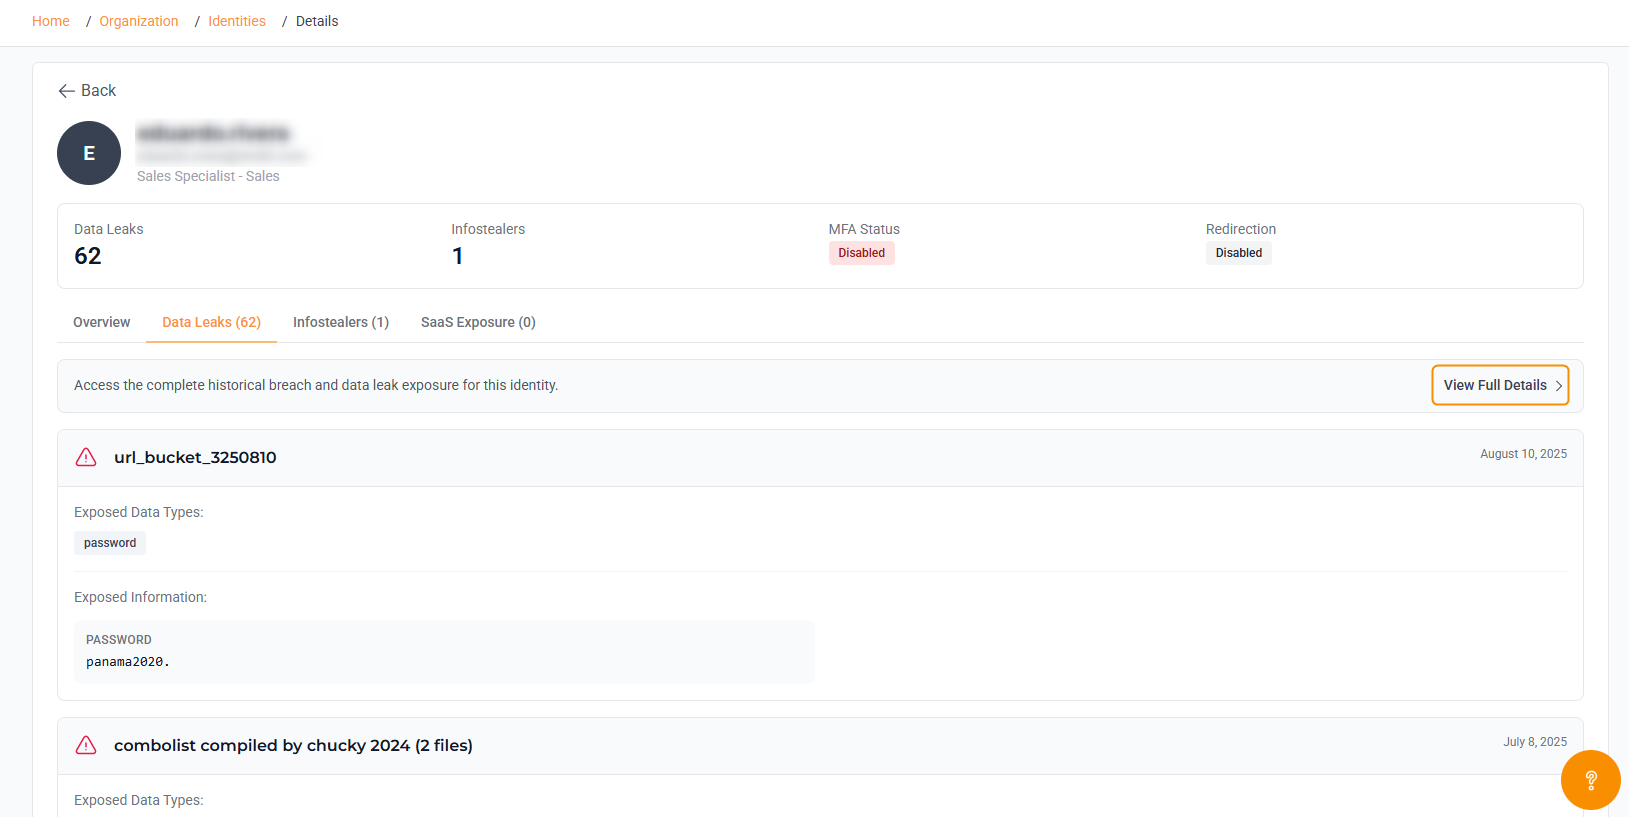Click the red MFA Status Disabled badge
This screenshot has height=817, width=1629.
(x=861, y=253)
